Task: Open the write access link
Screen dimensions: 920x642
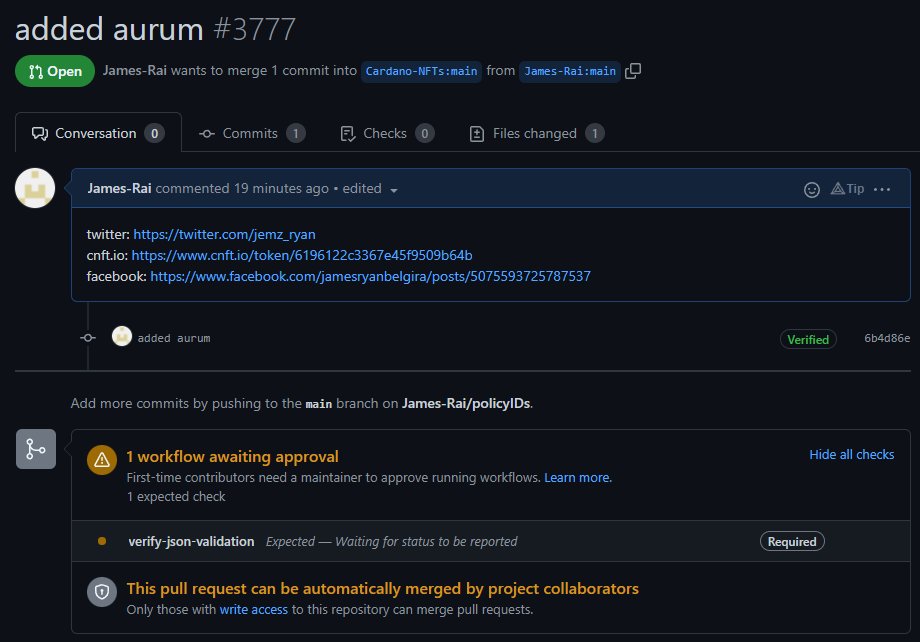Action: point(253,610)
